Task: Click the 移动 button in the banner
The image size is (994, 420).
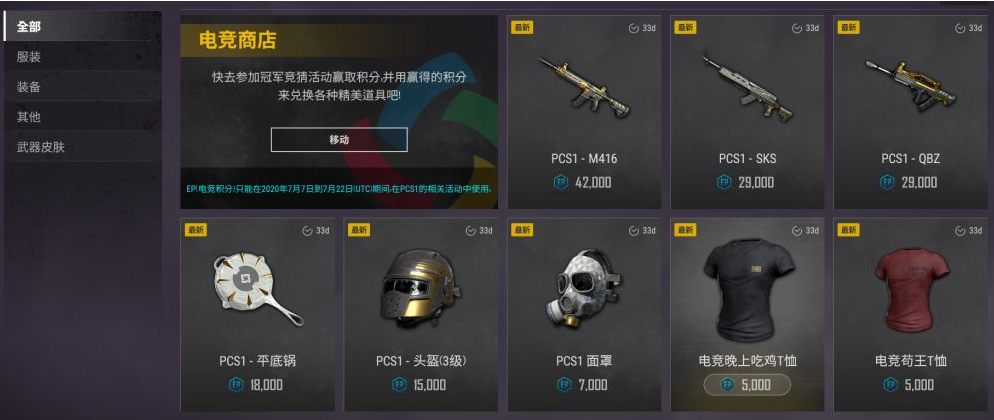Action: pyautogui.click(x=339, y=140)
